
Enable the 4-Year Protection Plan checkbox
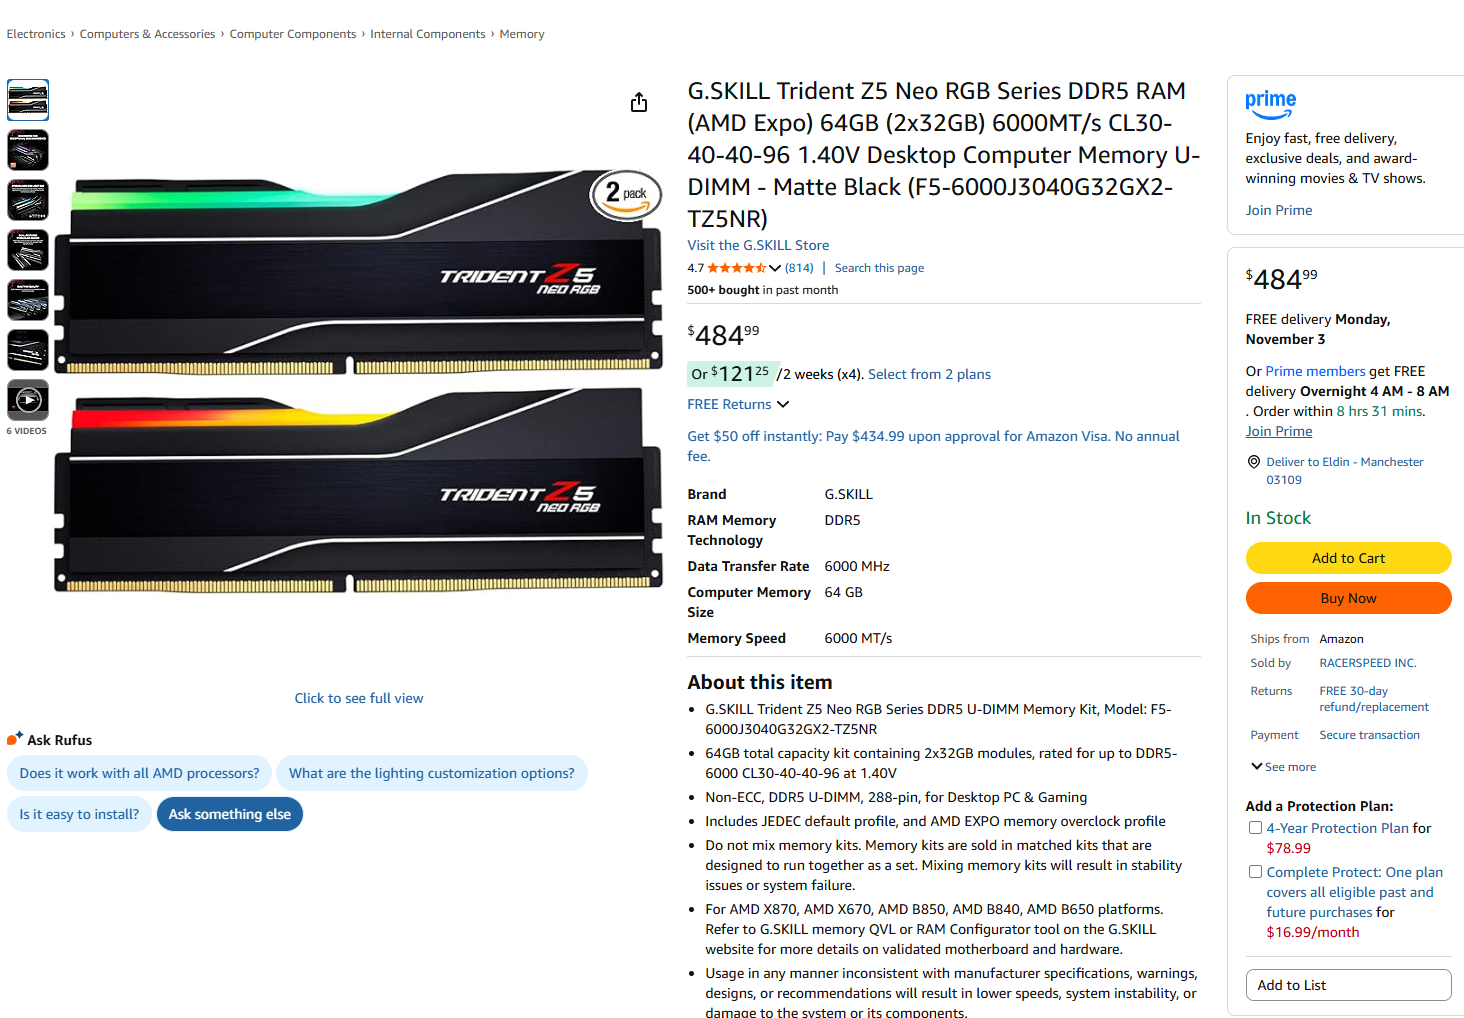coord(1255,828)
